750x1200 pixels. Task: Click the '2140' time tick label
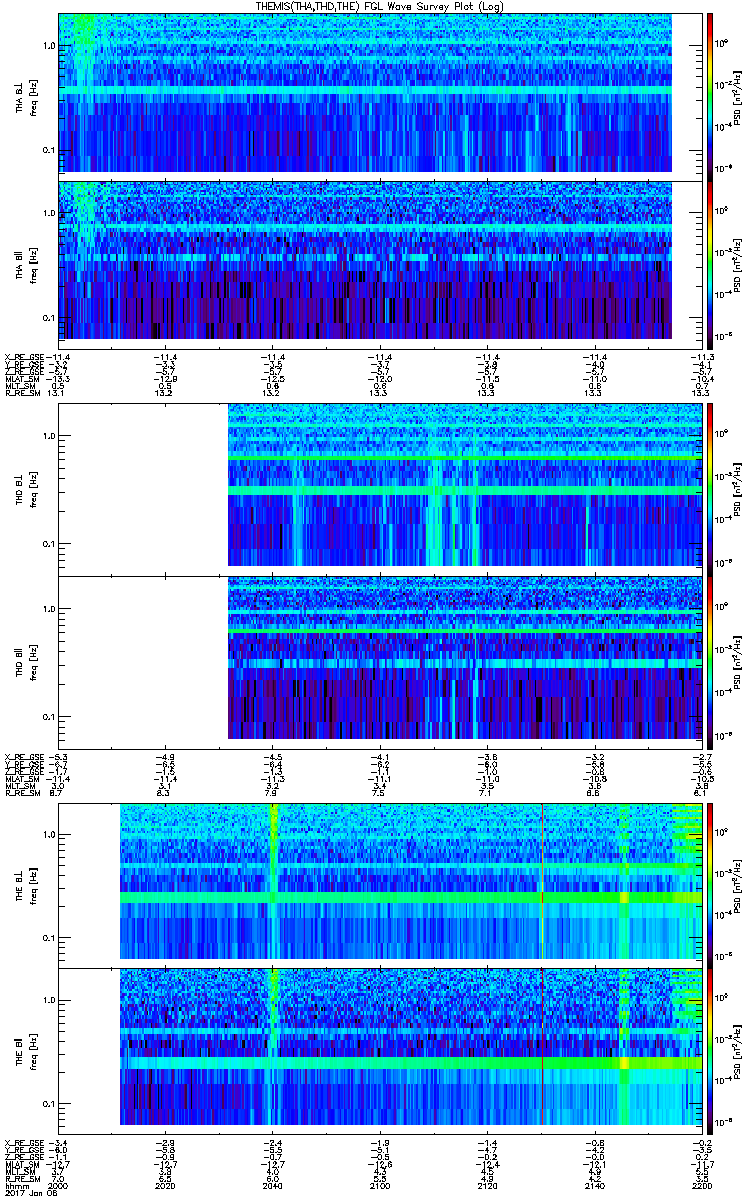pyautogui.click(x=594, y=1186)
